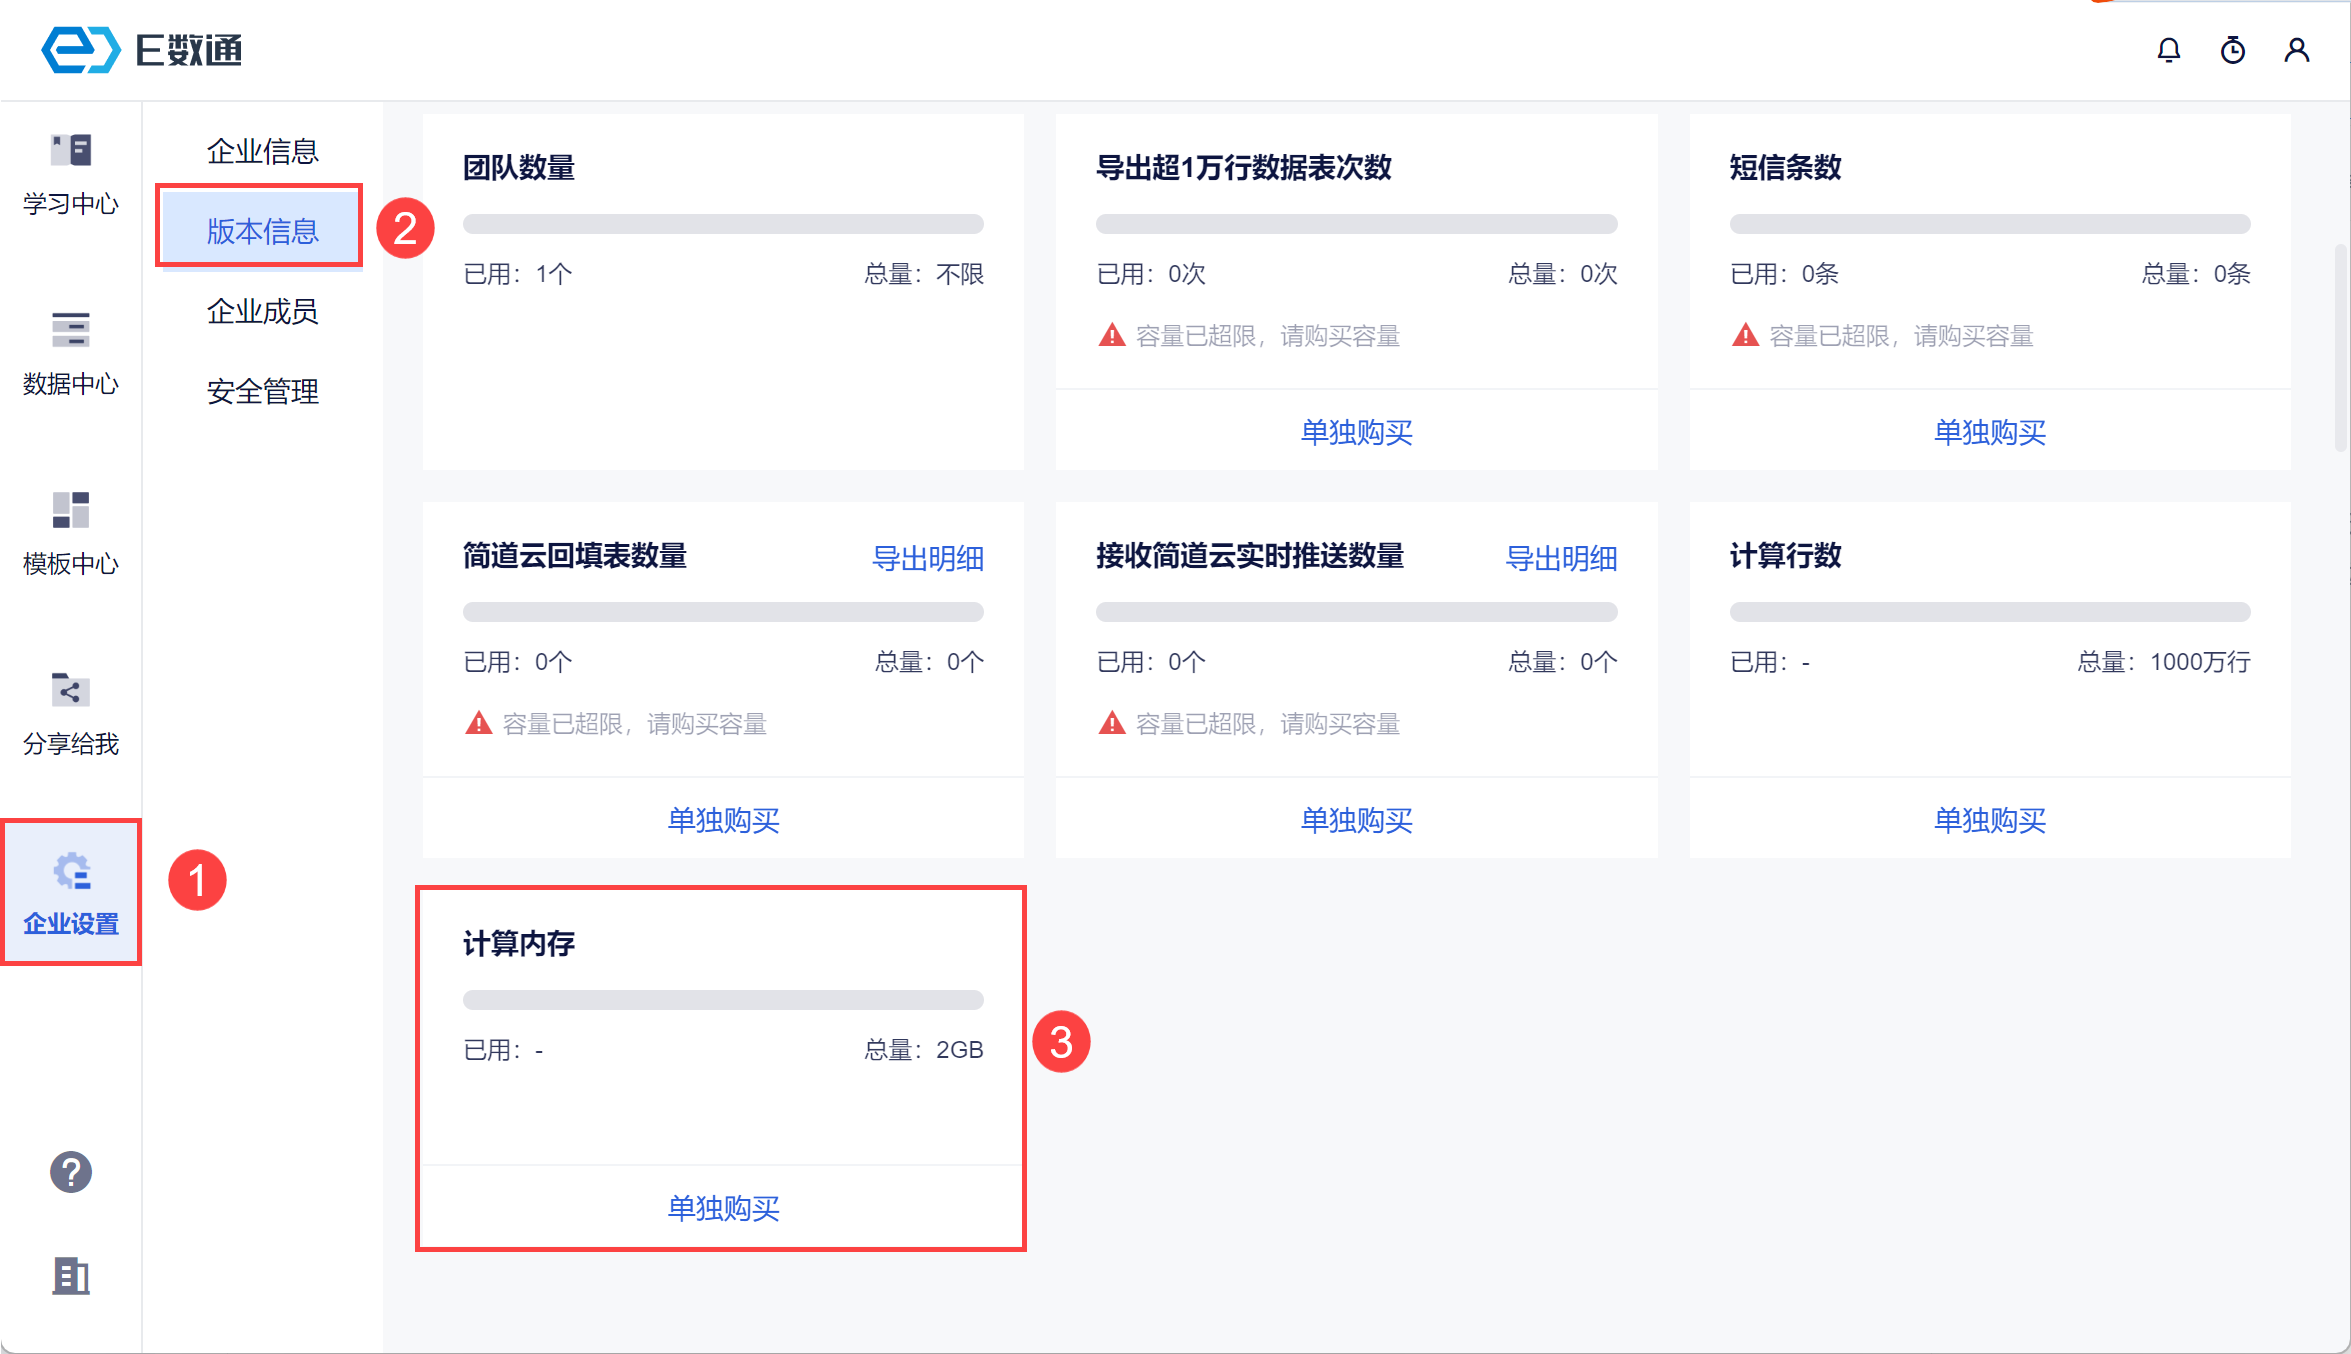Click 单独购买 under 计算内存
The width and height of the screenshot is (2351, 1354).
pos(723,1208)
